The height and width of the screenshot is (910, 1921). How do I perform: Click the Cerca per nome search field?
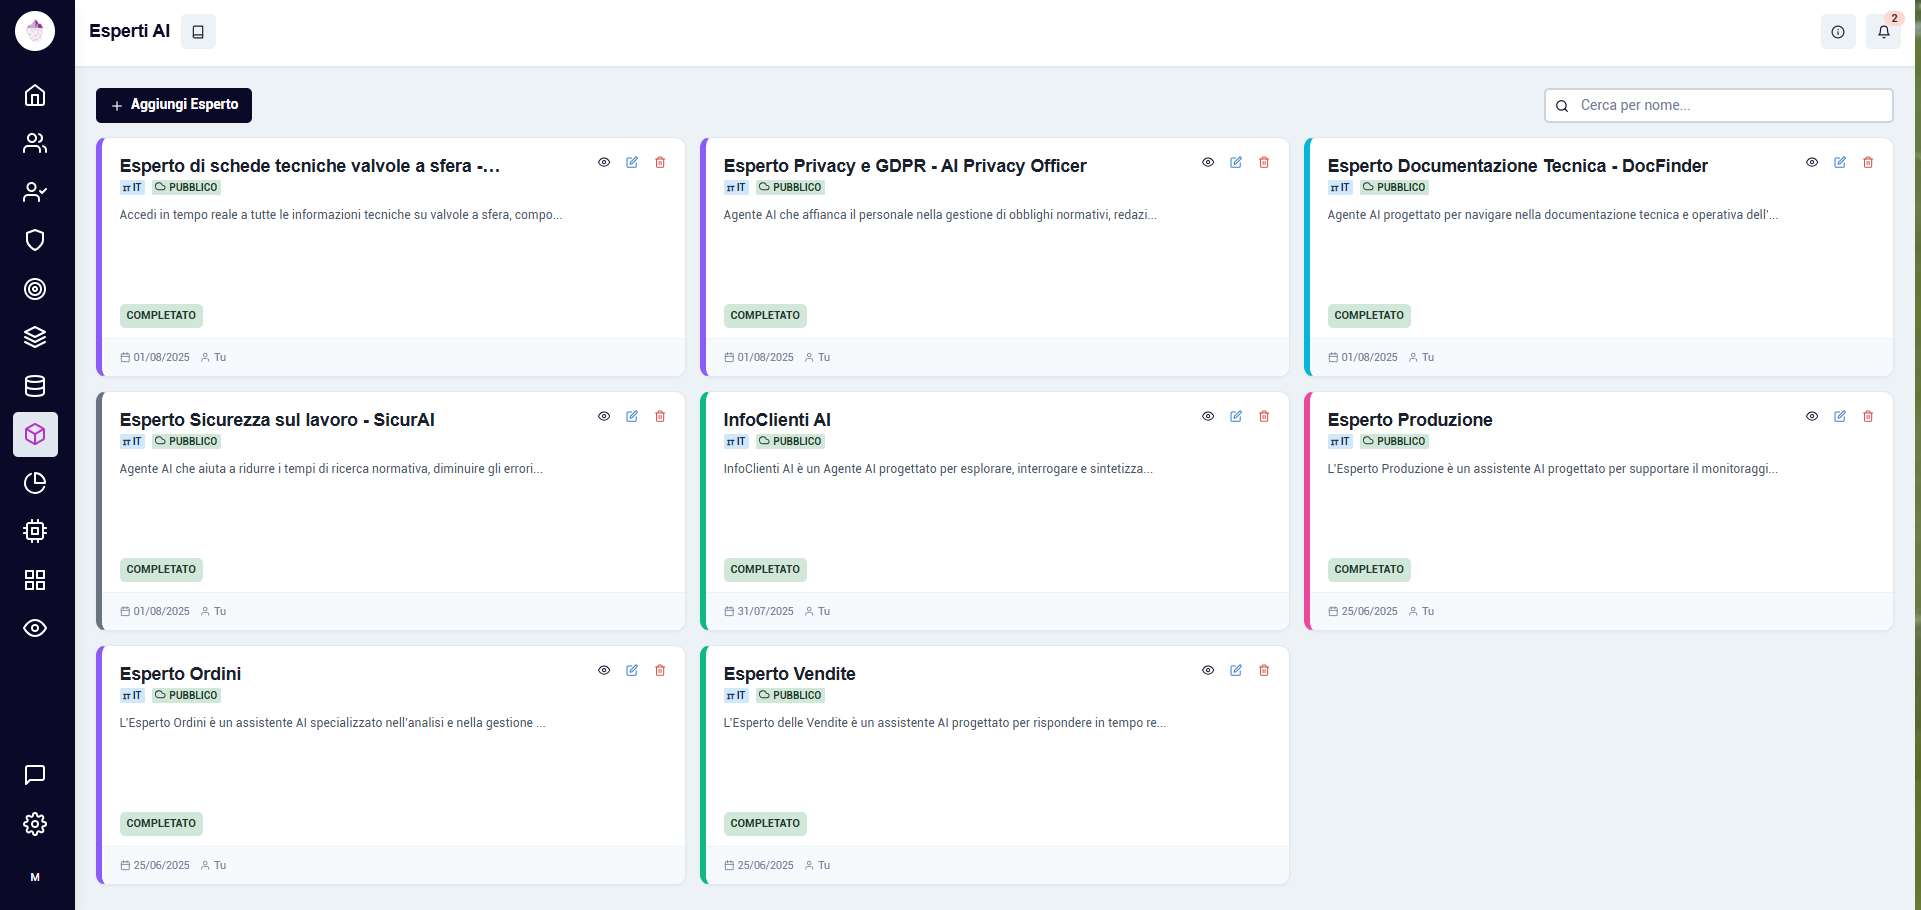tap(1718, 105)
